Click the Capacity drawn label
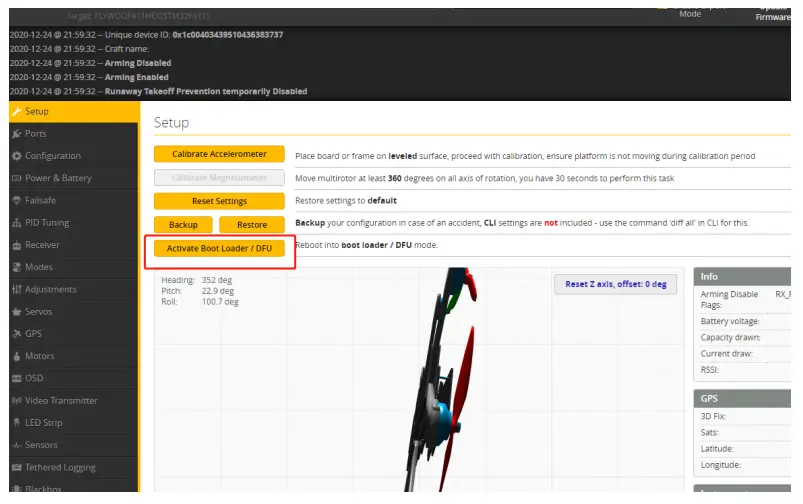Screen dimensions: 803x504 coord(731,338)
